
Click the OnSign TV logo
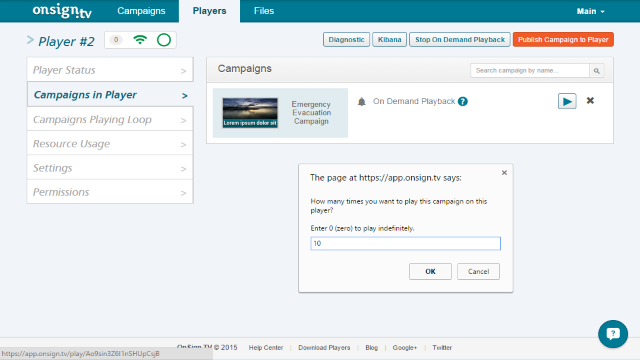click(x=62, y=11)
